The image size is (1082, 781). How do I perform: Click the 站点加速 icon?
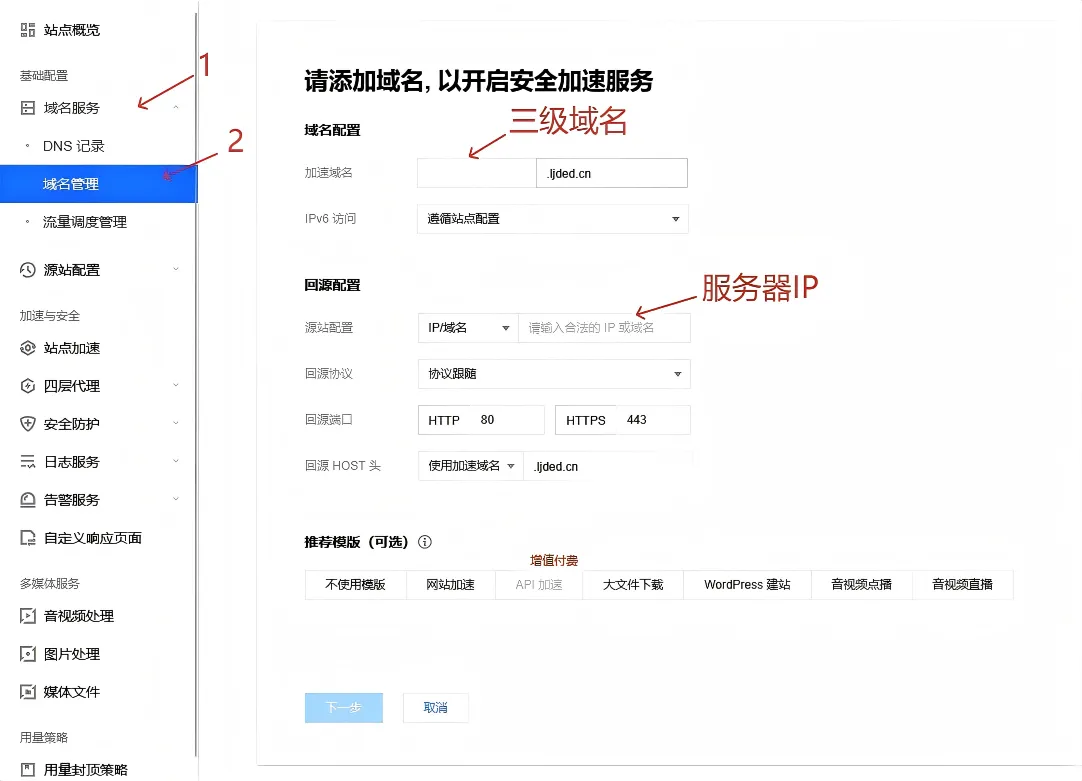coord(28,348)
